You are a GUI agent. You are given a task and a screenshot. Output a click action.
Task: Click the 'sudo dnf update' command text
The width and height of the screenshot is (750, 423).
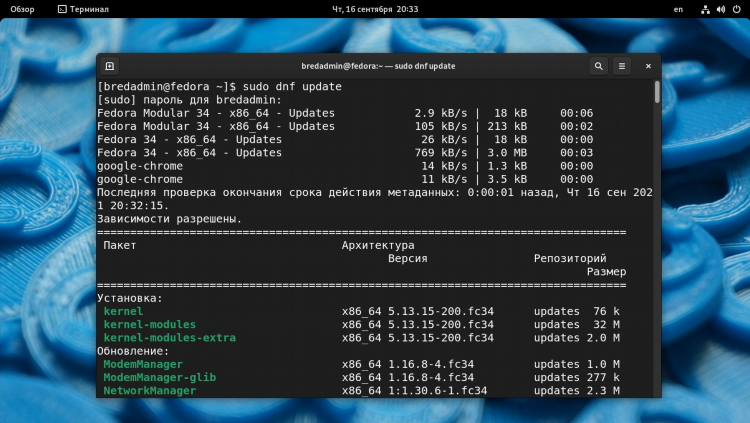pos(292,87)
